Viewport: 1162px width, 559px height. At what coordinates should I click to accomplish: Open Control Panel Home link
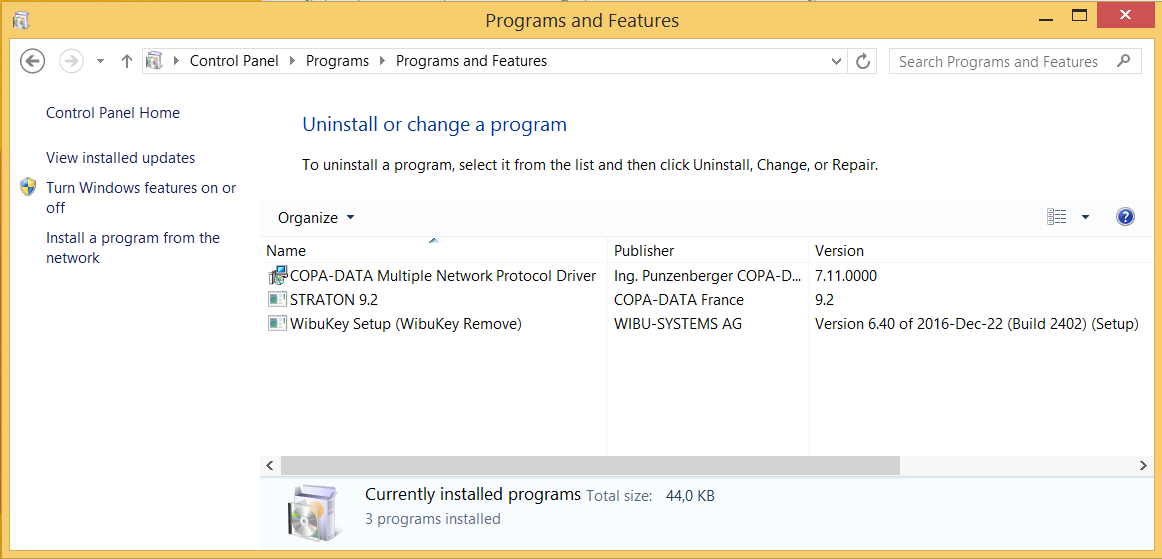pos(113,113)
